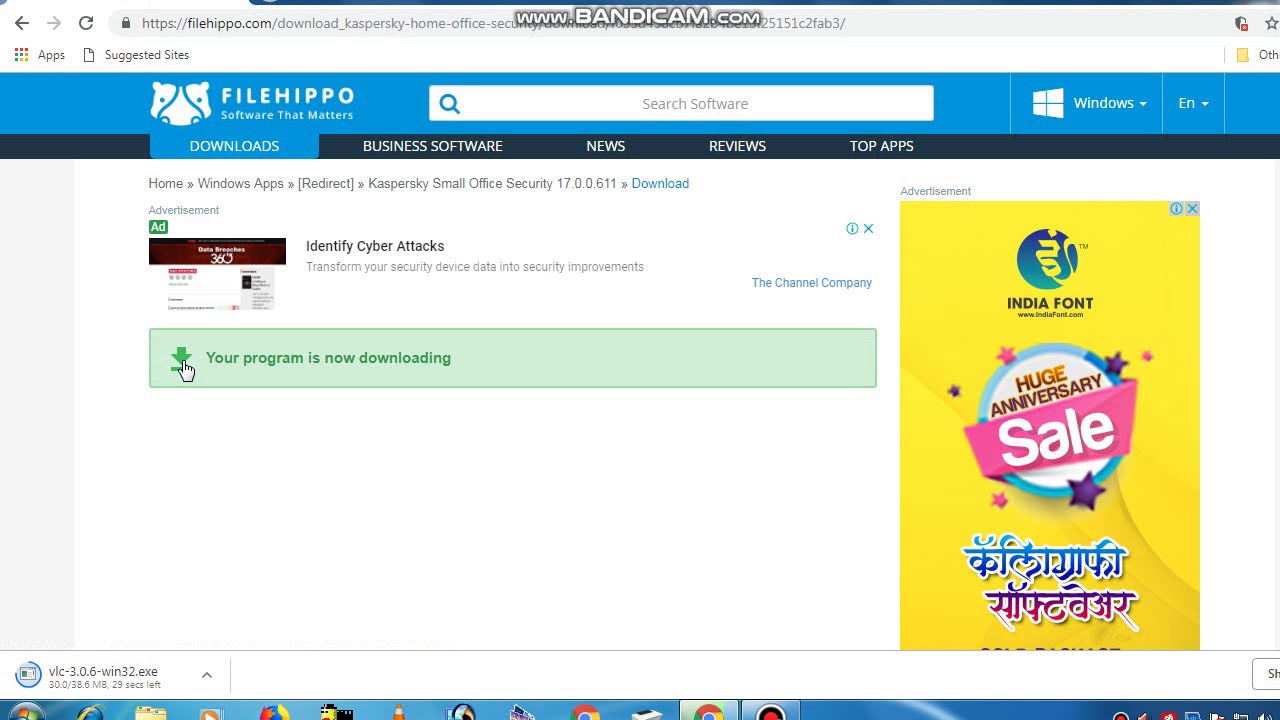Click the green download arrow icon
The width and height of the screenshot is (1280, 720).
(181, 359)
